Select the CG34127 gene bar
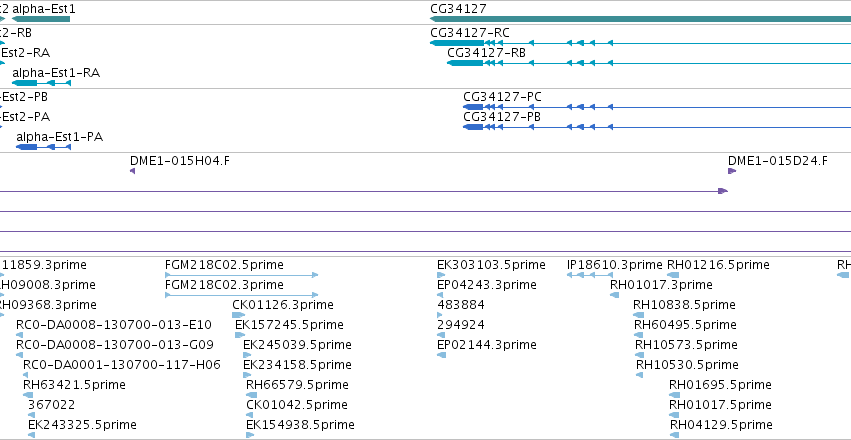 [x=640, y=19]
